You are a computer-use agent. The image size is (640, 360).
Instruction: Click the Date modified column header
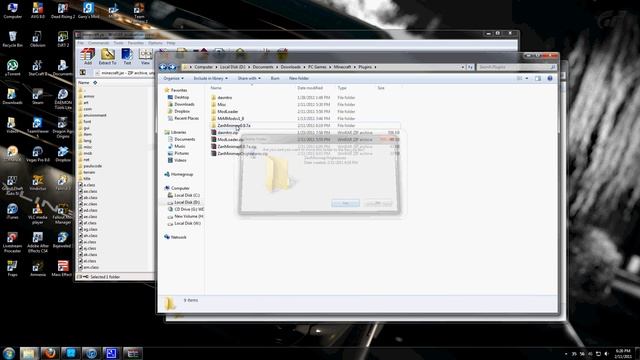click(x=310, y=88)
